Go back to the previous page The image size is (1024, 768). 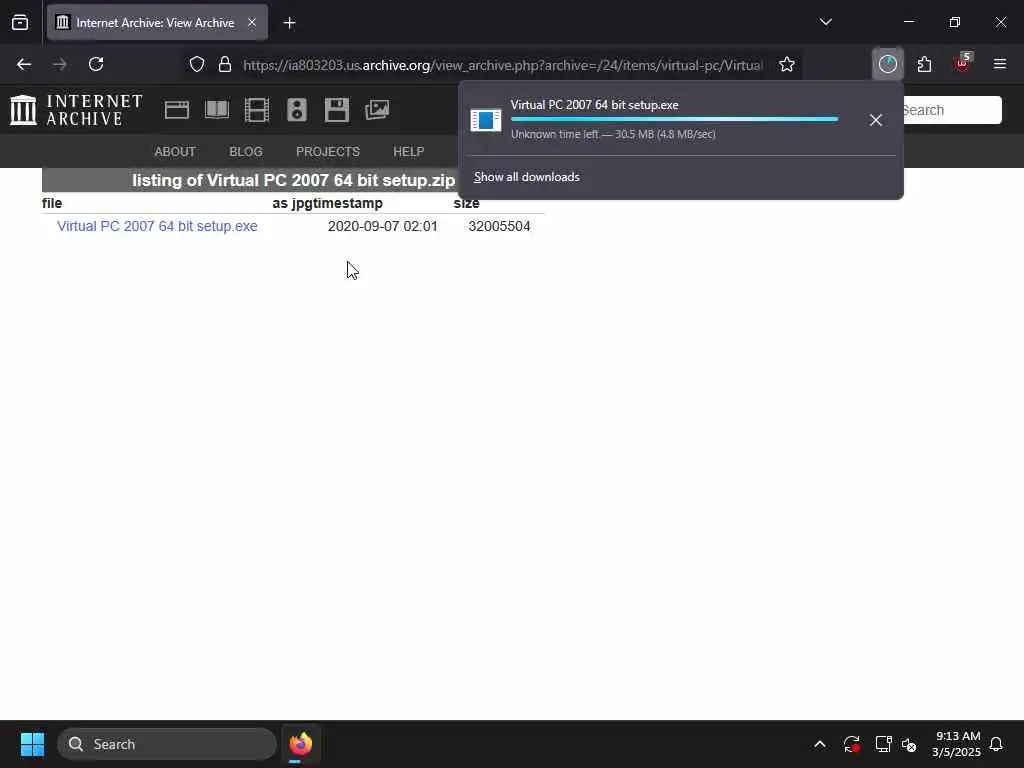click(24, 64)
